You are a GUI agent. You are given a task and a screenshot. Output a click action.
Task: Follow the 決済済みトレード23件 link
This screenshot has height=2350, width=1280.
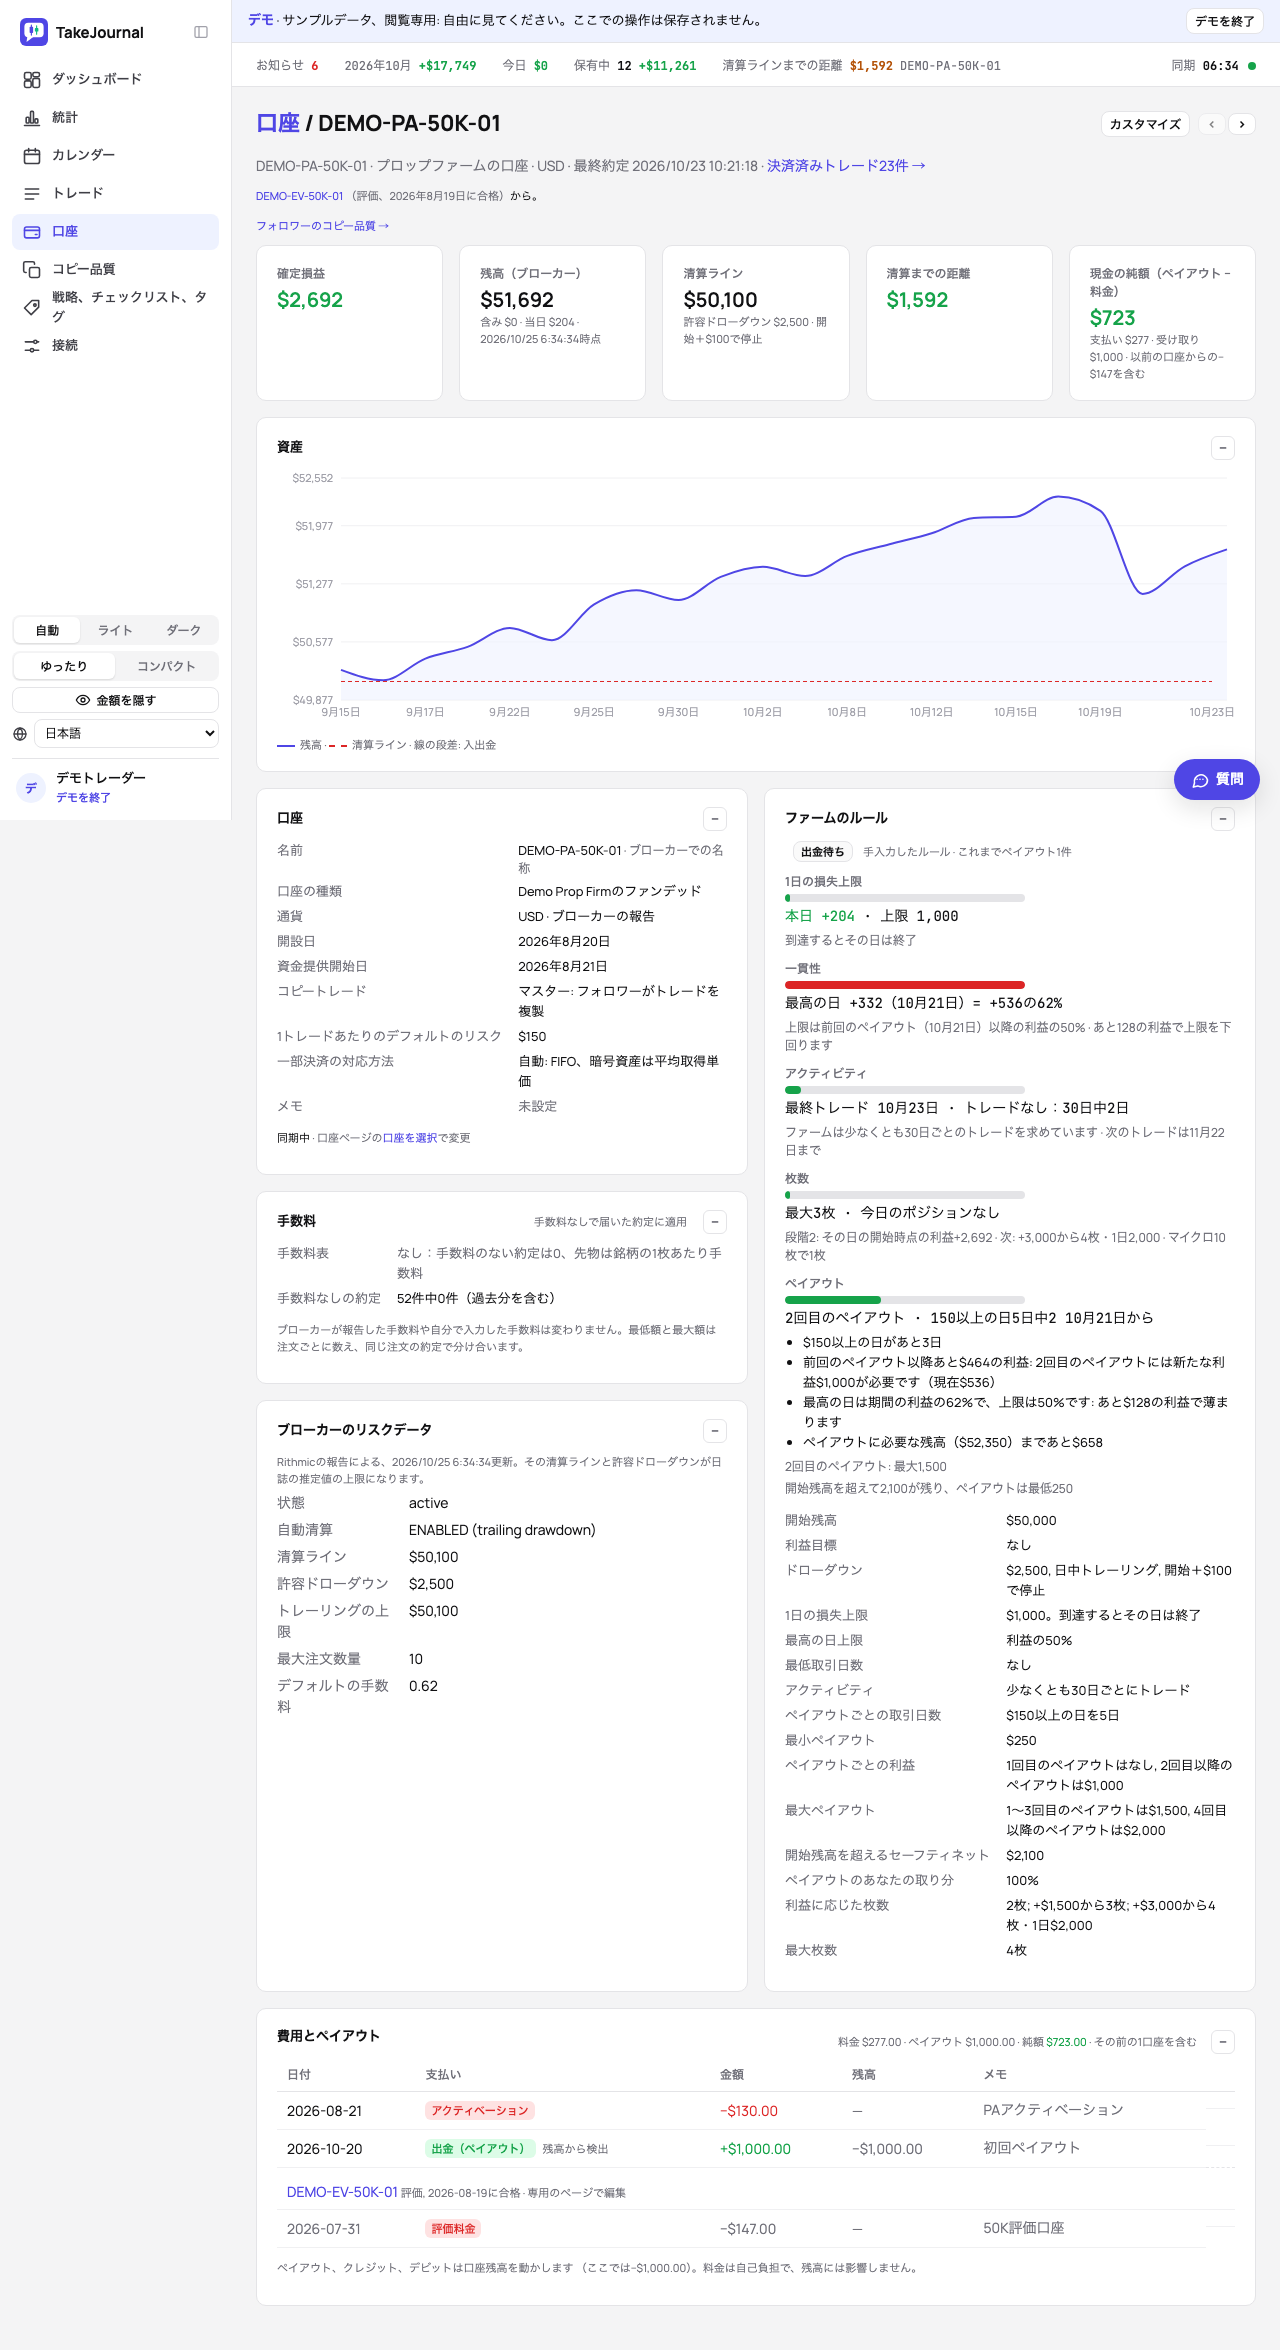tap(846, 166)
